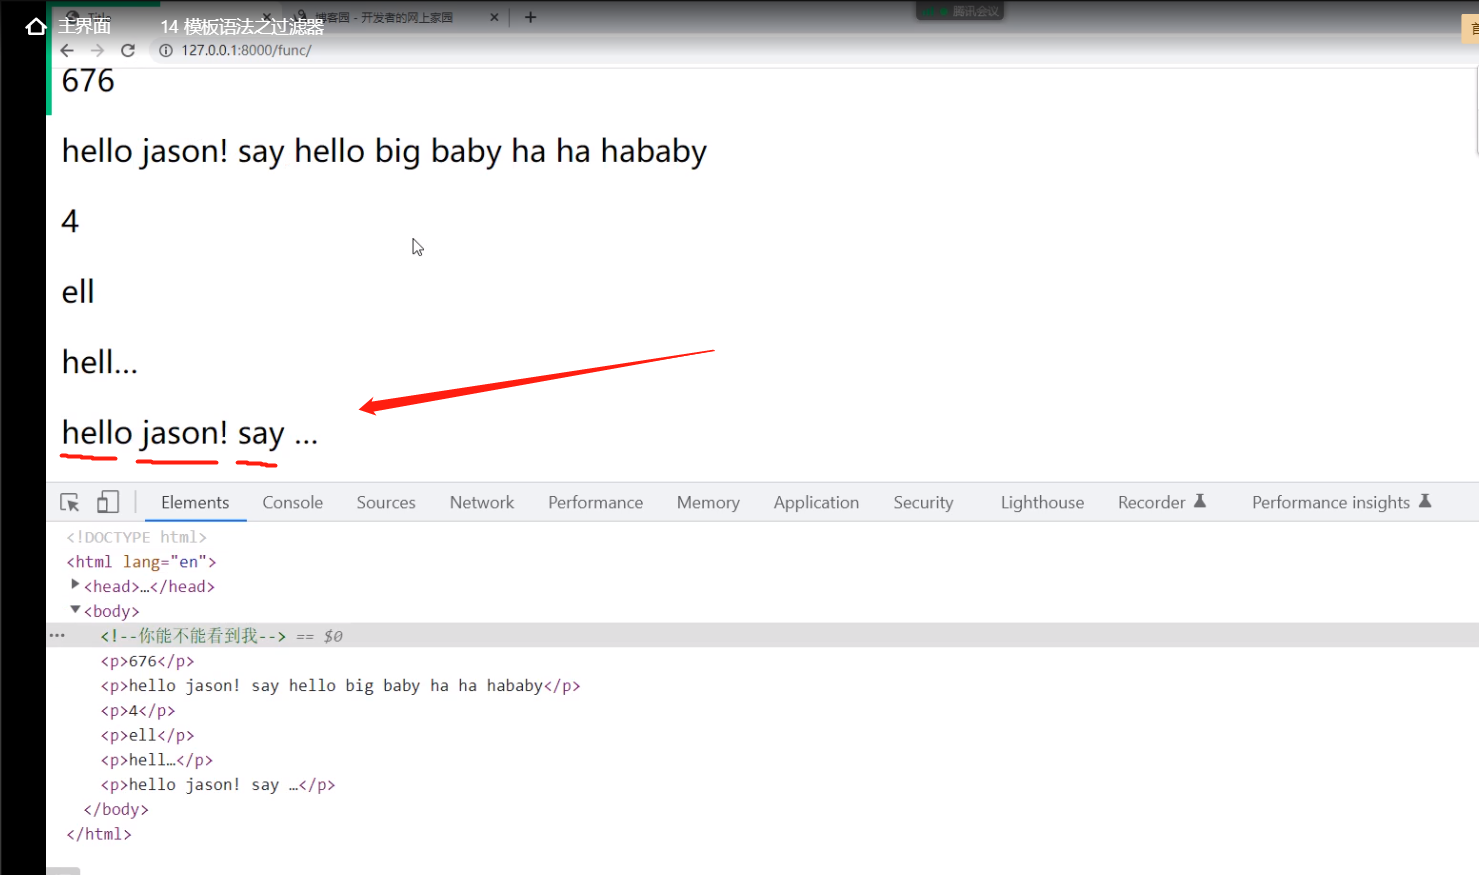The height and width of the screenshot is (875, 1479).
Task: Switch to the Console tab
Action: pyautogui.click(x=293, y=502)
